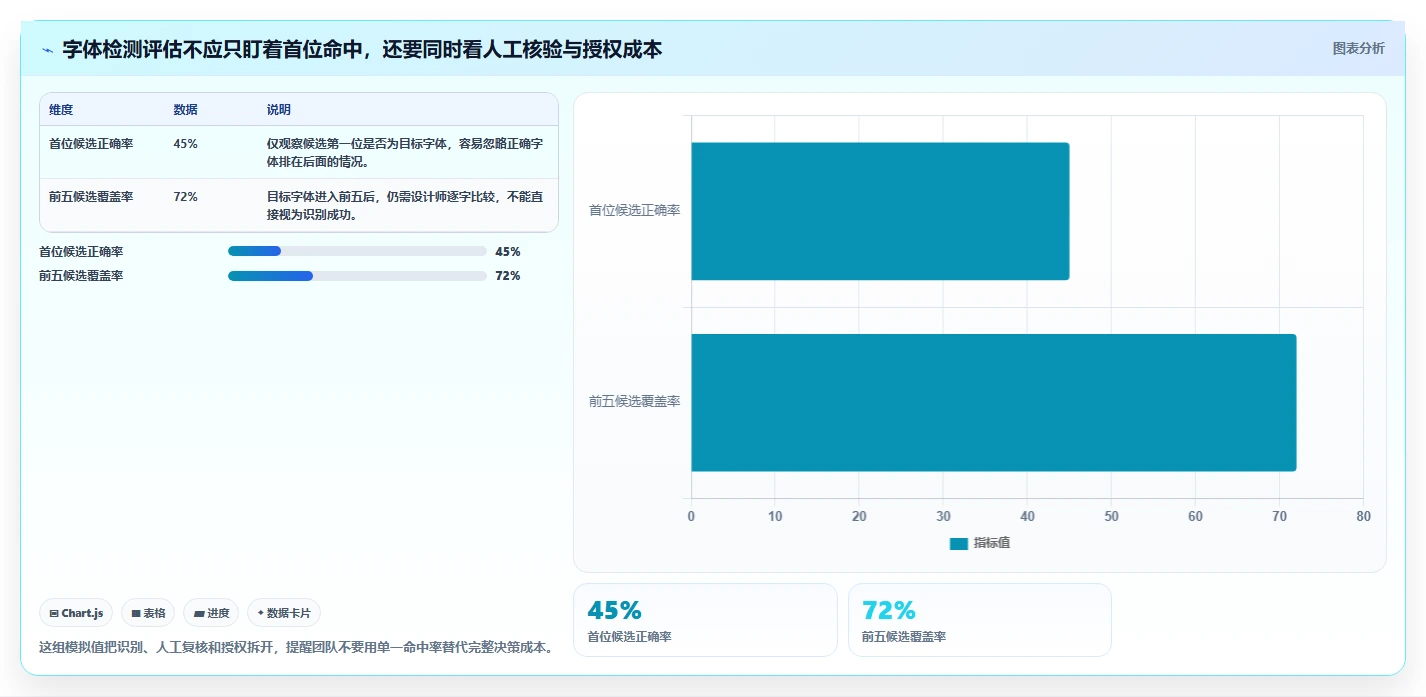Screen dimensions: 1426x697
Task: Click the 首位候选正确率 progress bar label
Action: [81, 252]
